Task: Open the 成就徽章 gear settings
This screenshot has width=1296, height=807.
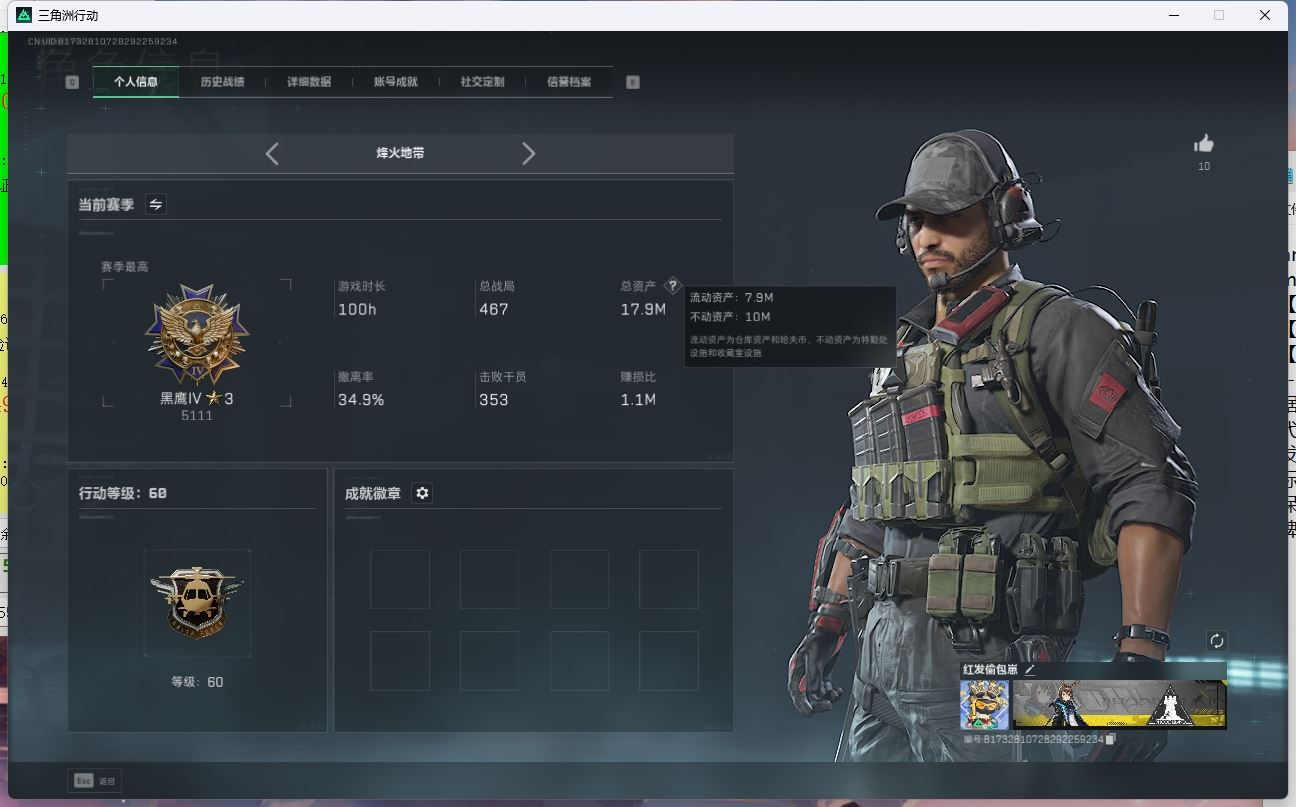Action: point(422,493)
